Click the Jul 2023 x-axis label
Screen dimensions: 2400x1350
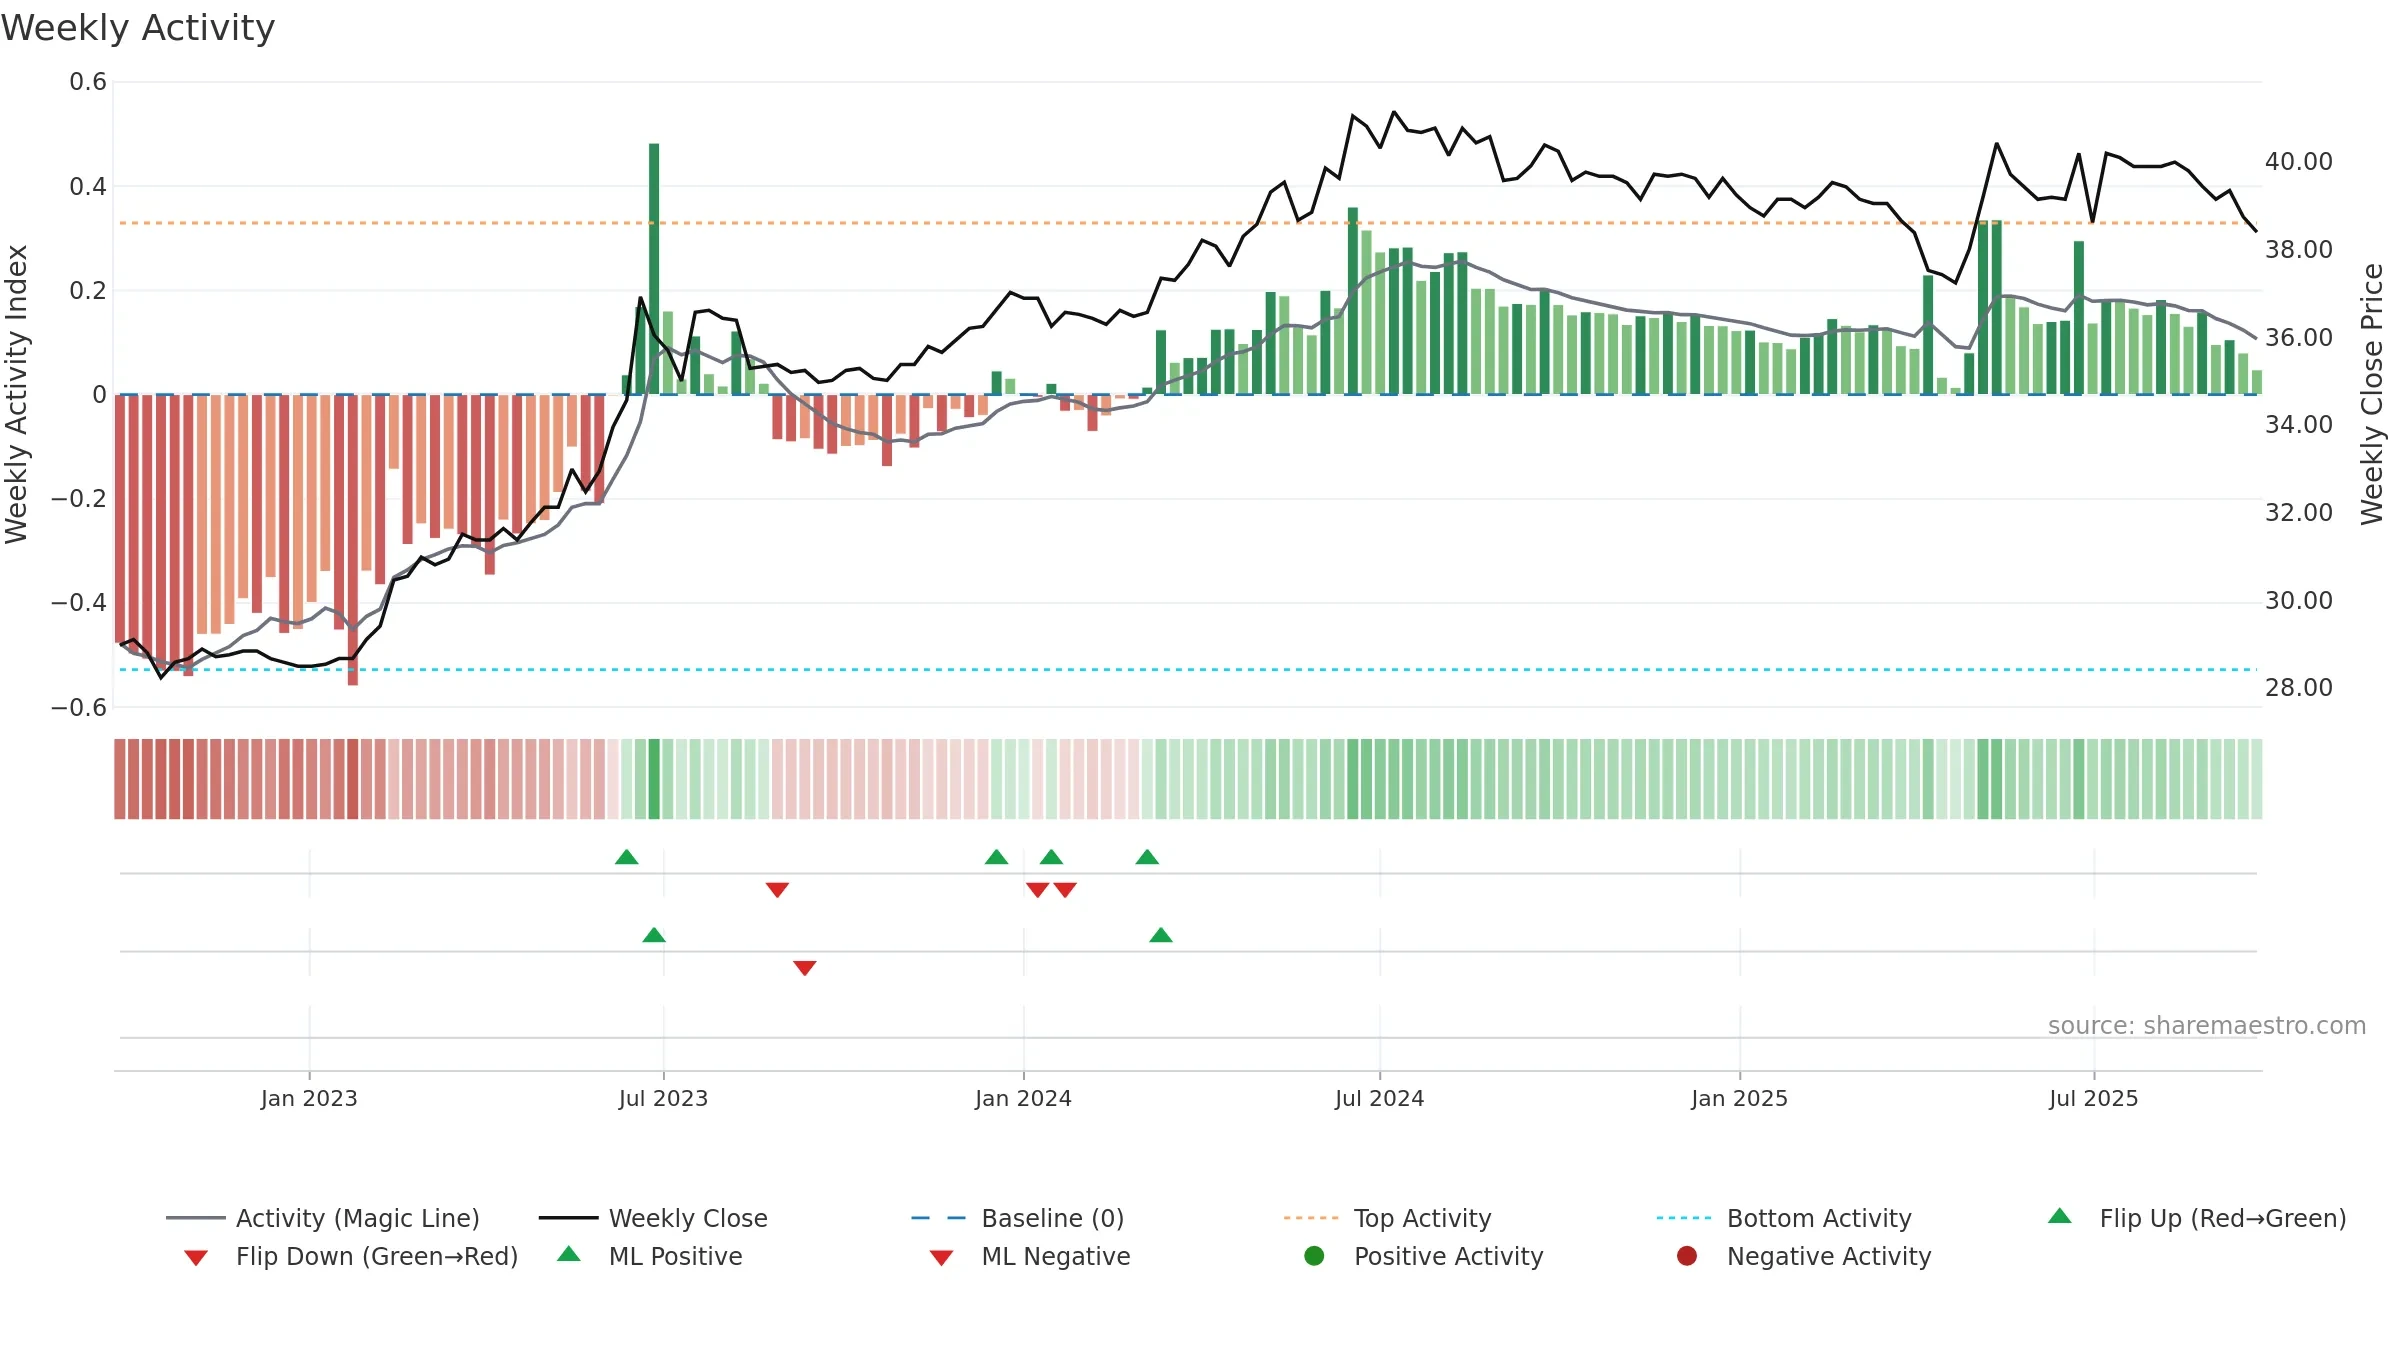point(663,1098)
